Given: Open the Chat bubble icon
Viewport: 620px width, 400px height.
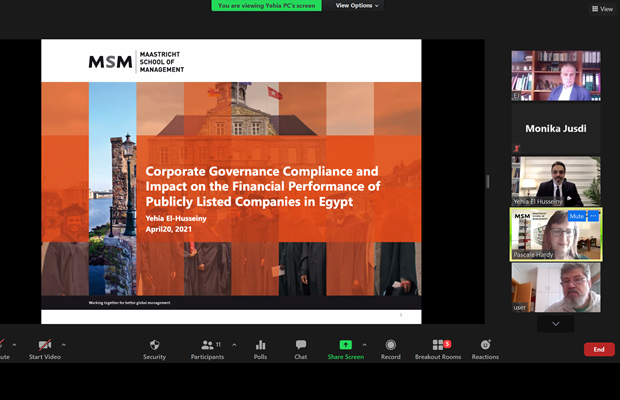Looking at the screenshot, I should pos(301,350).
